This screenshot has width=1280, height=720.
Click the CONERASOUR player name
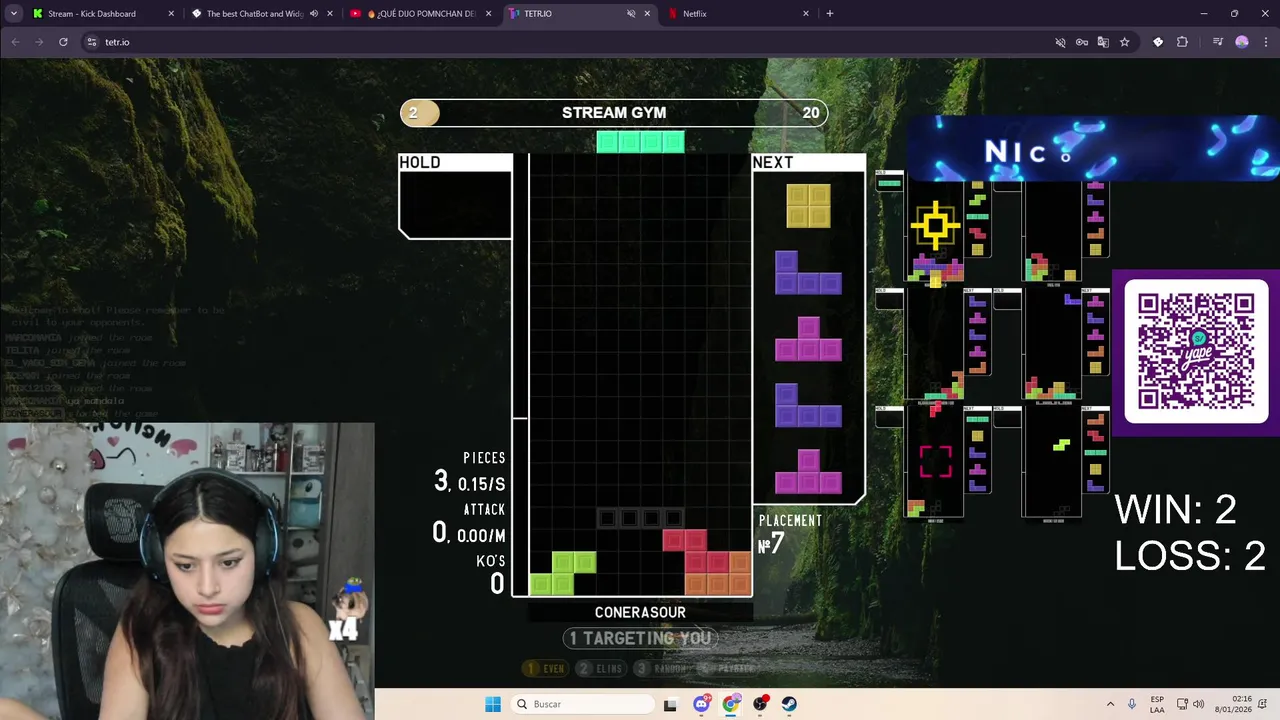(x=640, y=612)
